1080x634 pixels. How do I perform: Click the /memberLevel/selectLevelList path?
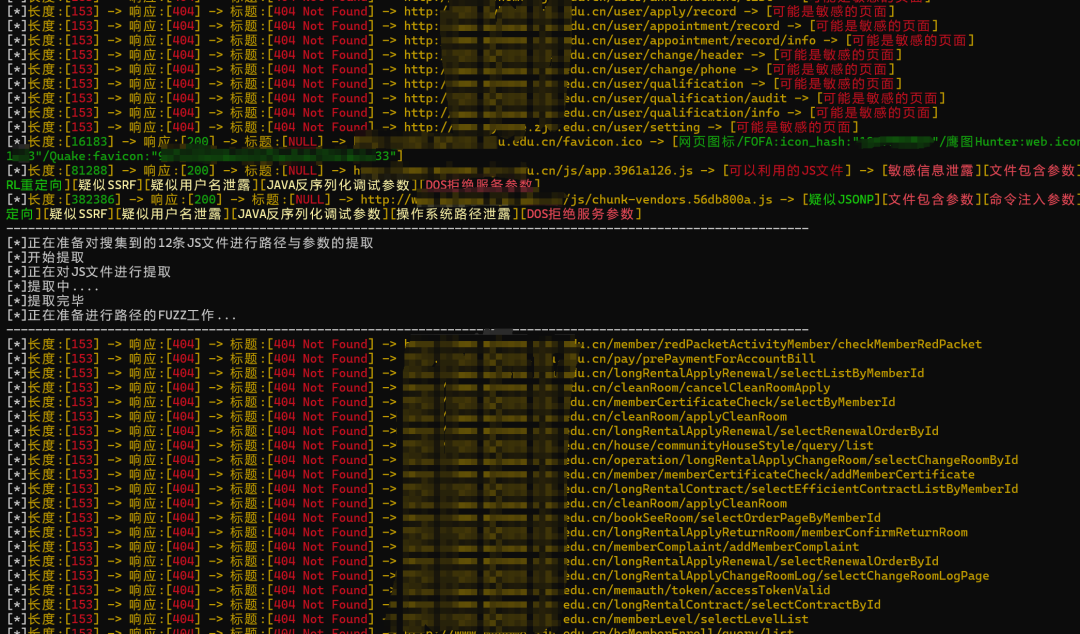707,619
